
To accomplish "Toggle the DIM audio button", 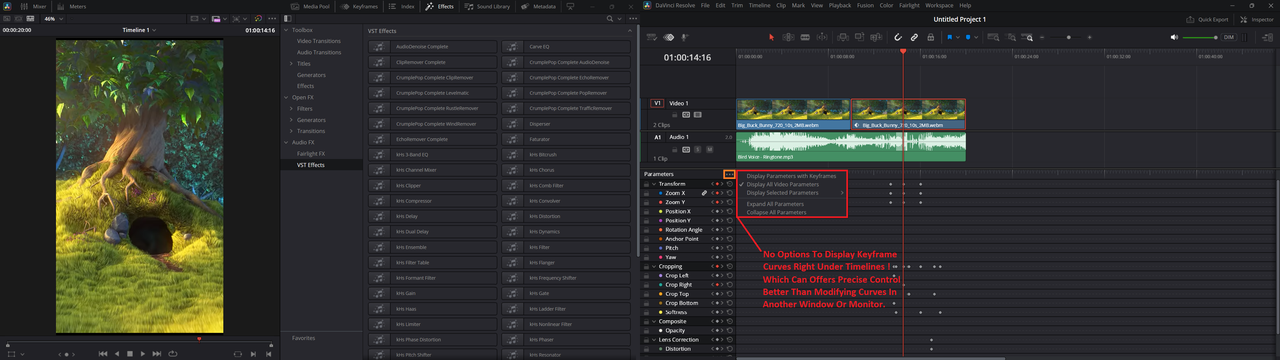I will 1229,37.
